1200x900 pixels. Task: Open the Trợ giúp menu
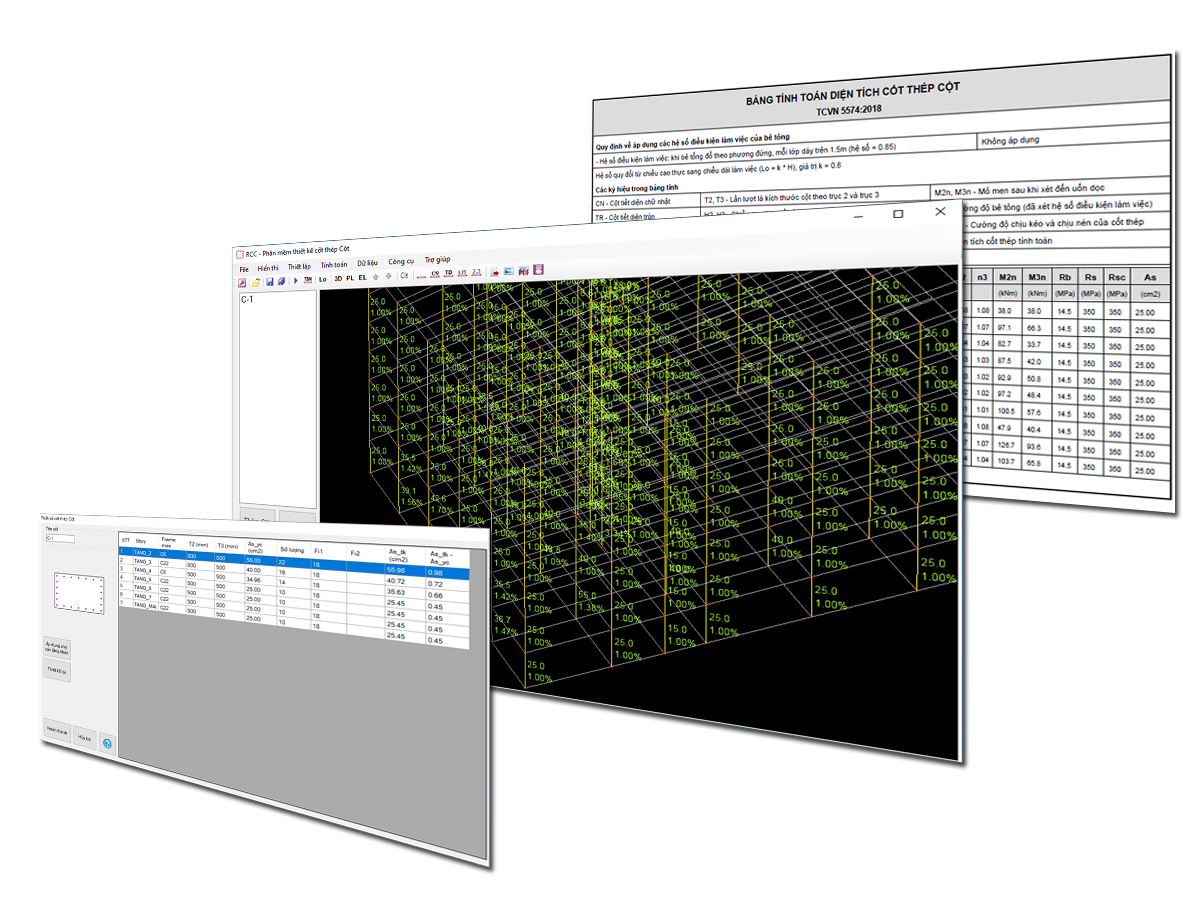pos(437,259)
